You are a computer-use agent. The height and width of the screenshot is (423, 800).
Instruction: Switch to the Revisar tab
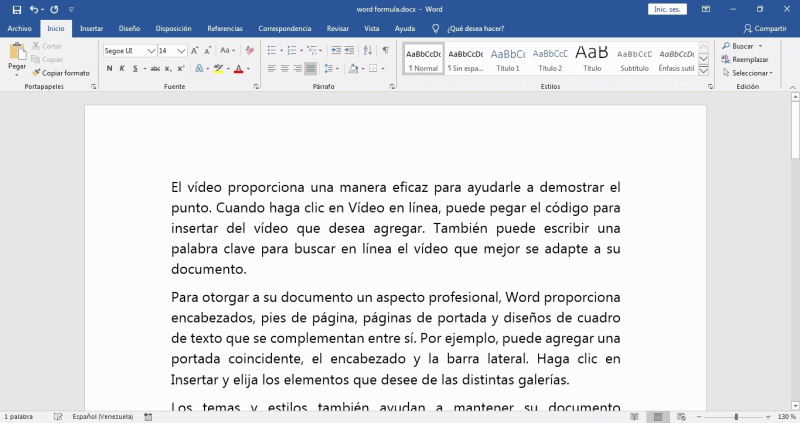click(x=338, y=29)
